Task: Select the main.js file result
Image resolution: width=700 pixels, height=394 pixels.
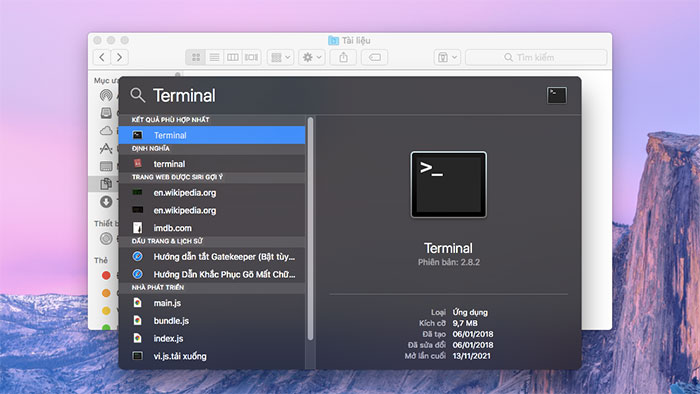Action: coord(212,303)
